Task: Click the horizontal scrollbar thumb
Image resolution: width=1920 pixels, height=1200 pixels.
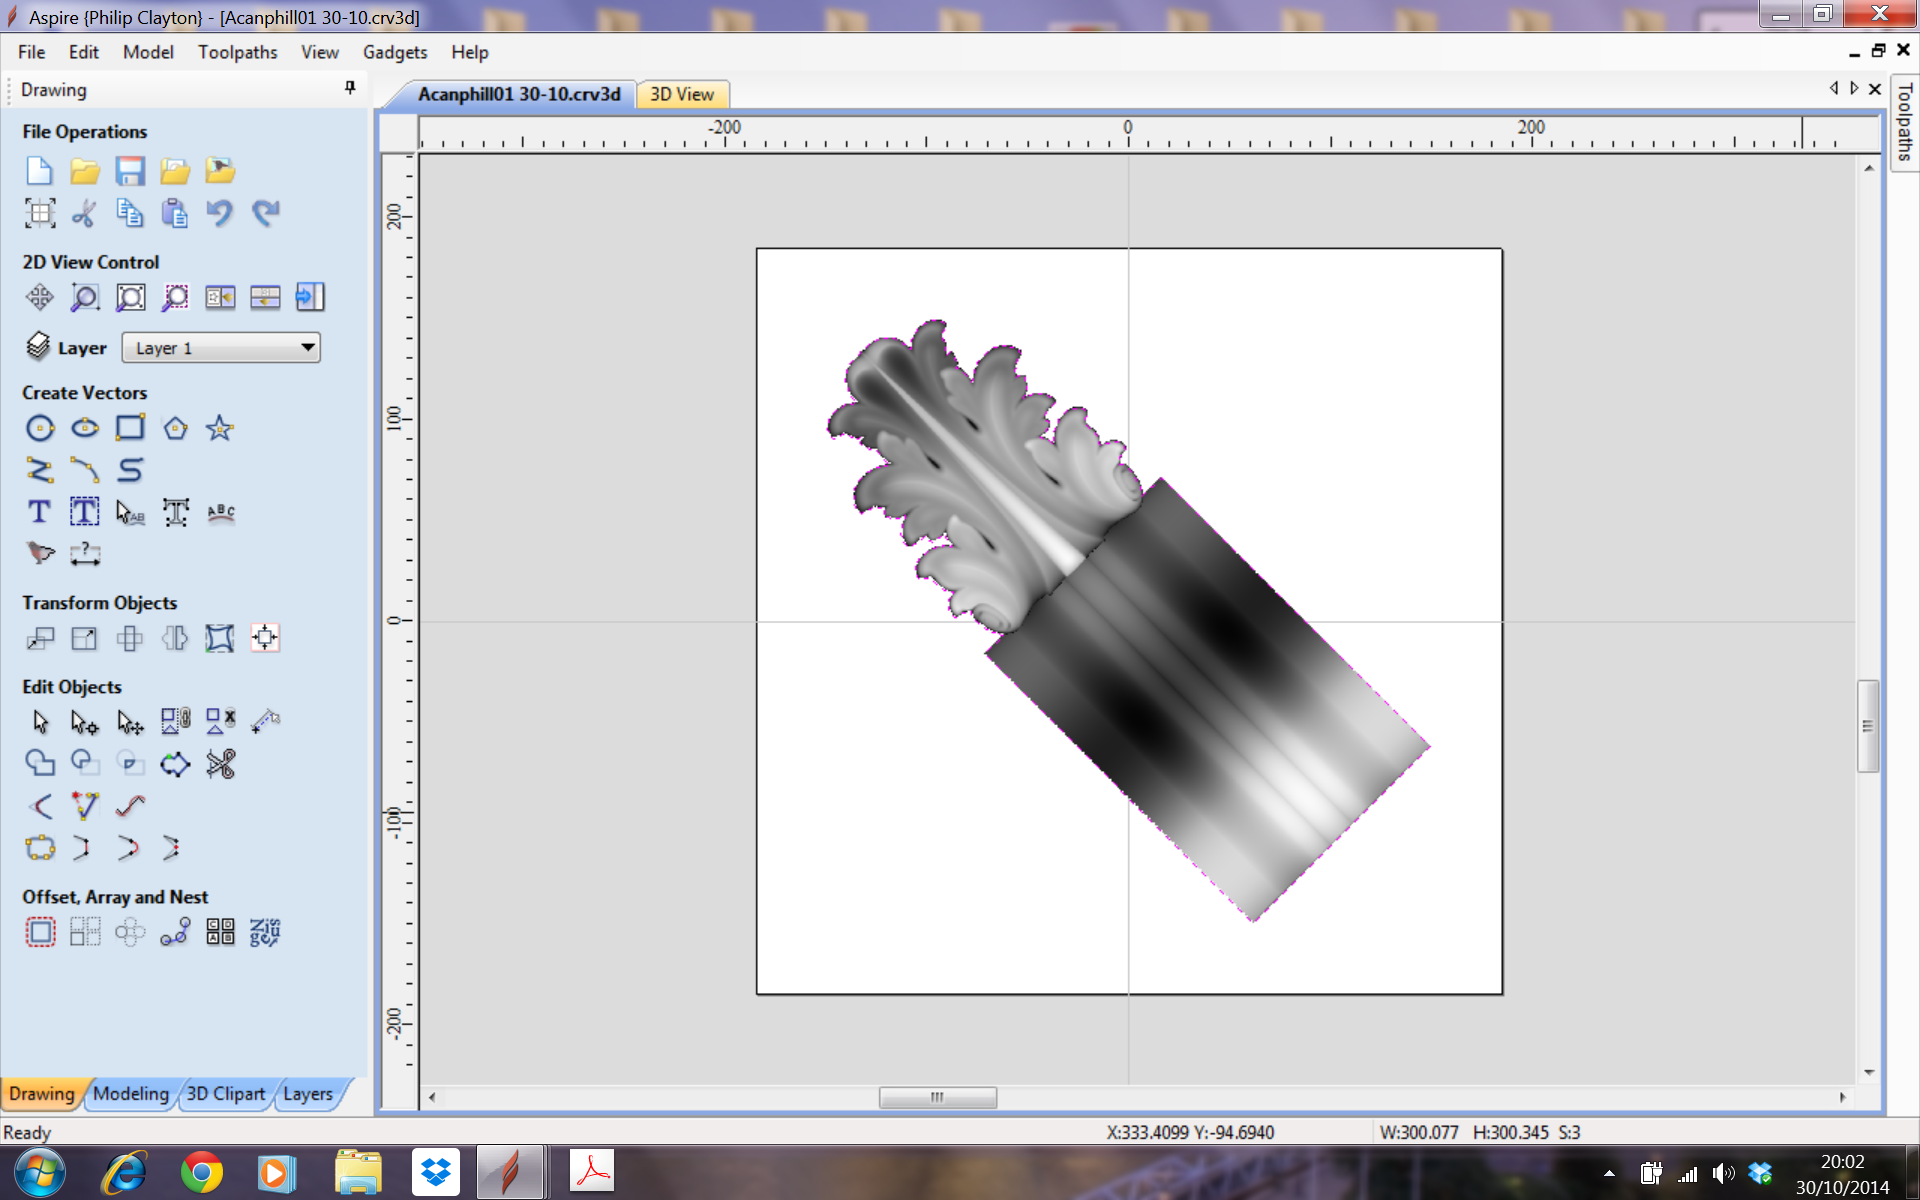Action: point(937,1097)
